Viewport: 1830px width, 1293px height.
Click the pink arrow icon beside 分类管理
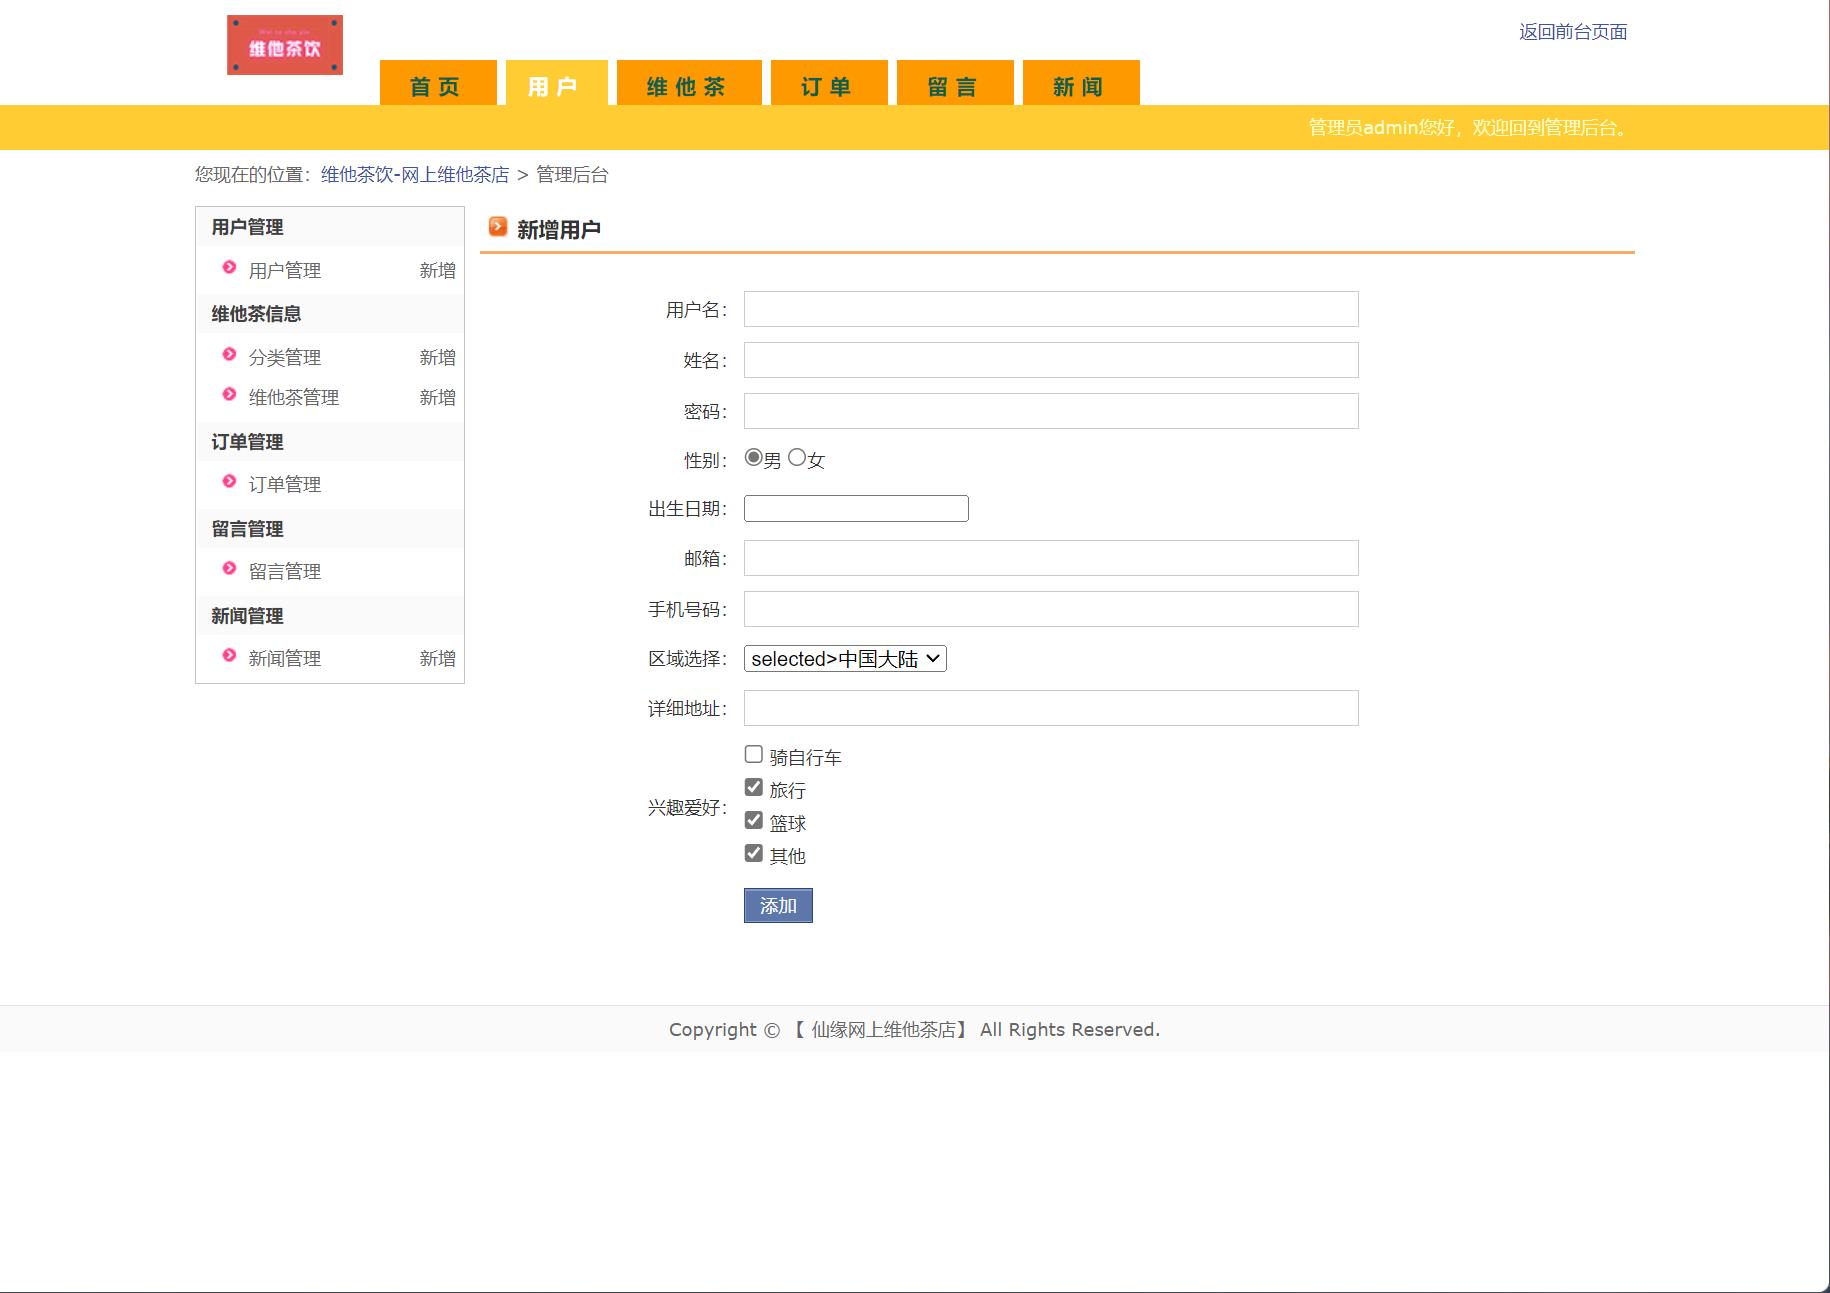tap(229, 357)
